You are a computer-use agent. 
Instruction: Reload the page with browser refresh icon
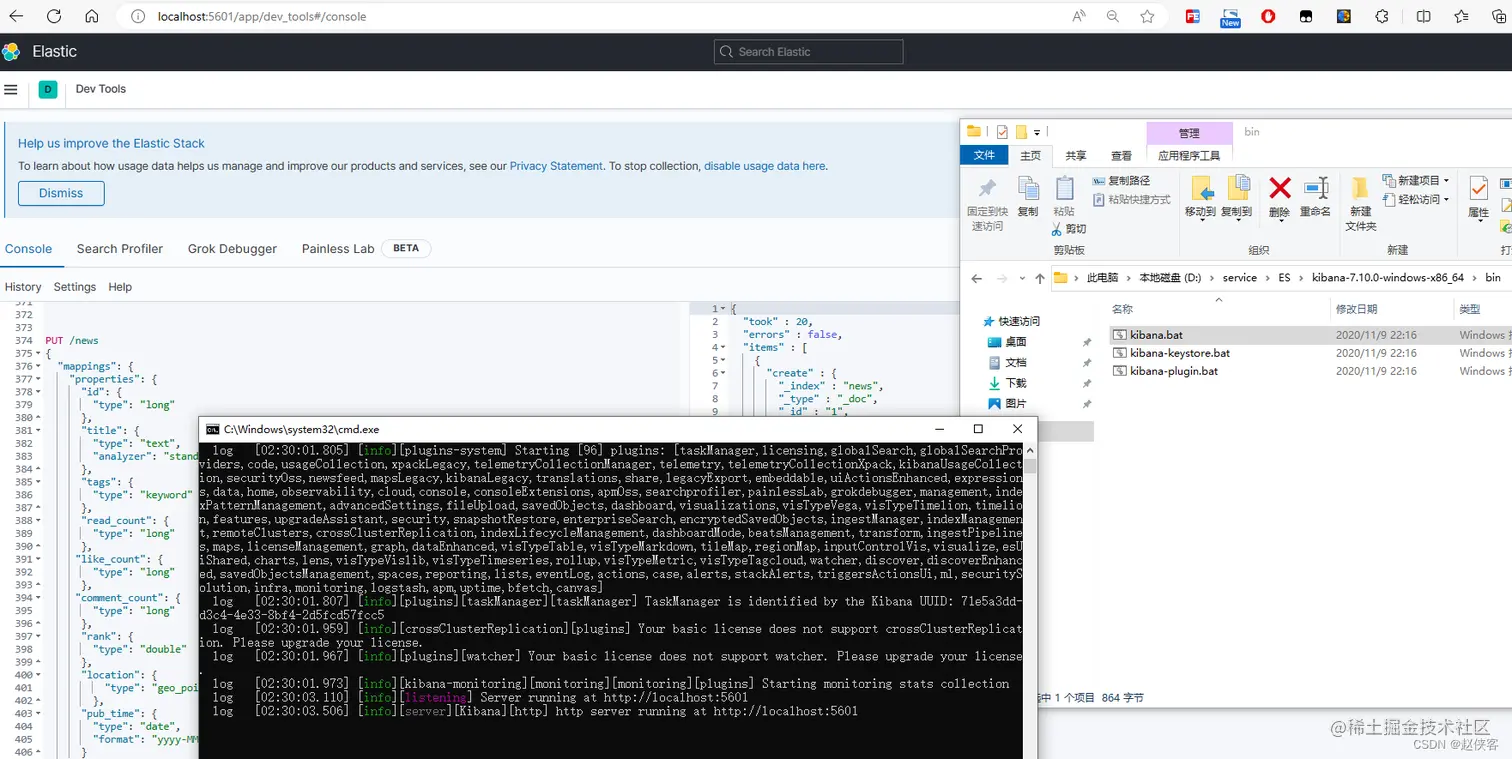(x=54, y=17)
